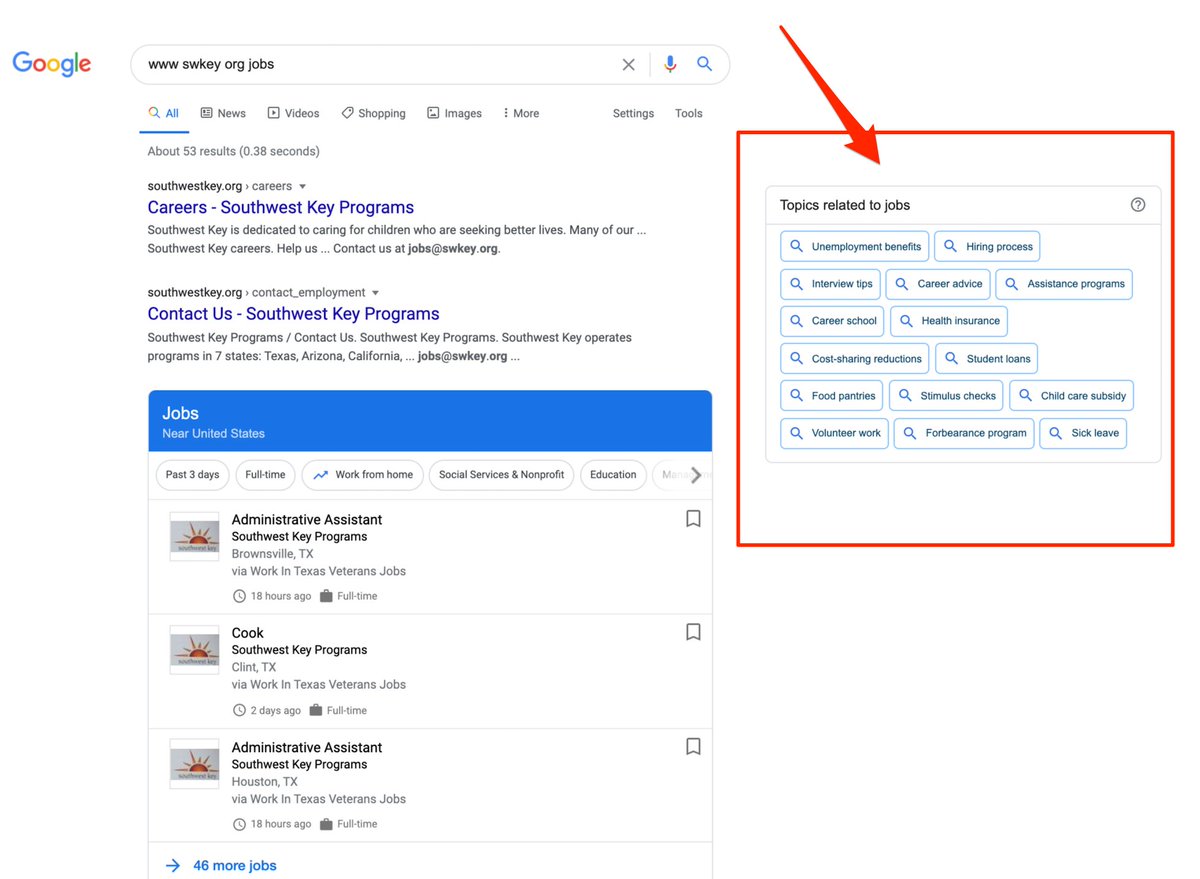
Task: Search the Interview tips topic
Action: click(831, 284)
